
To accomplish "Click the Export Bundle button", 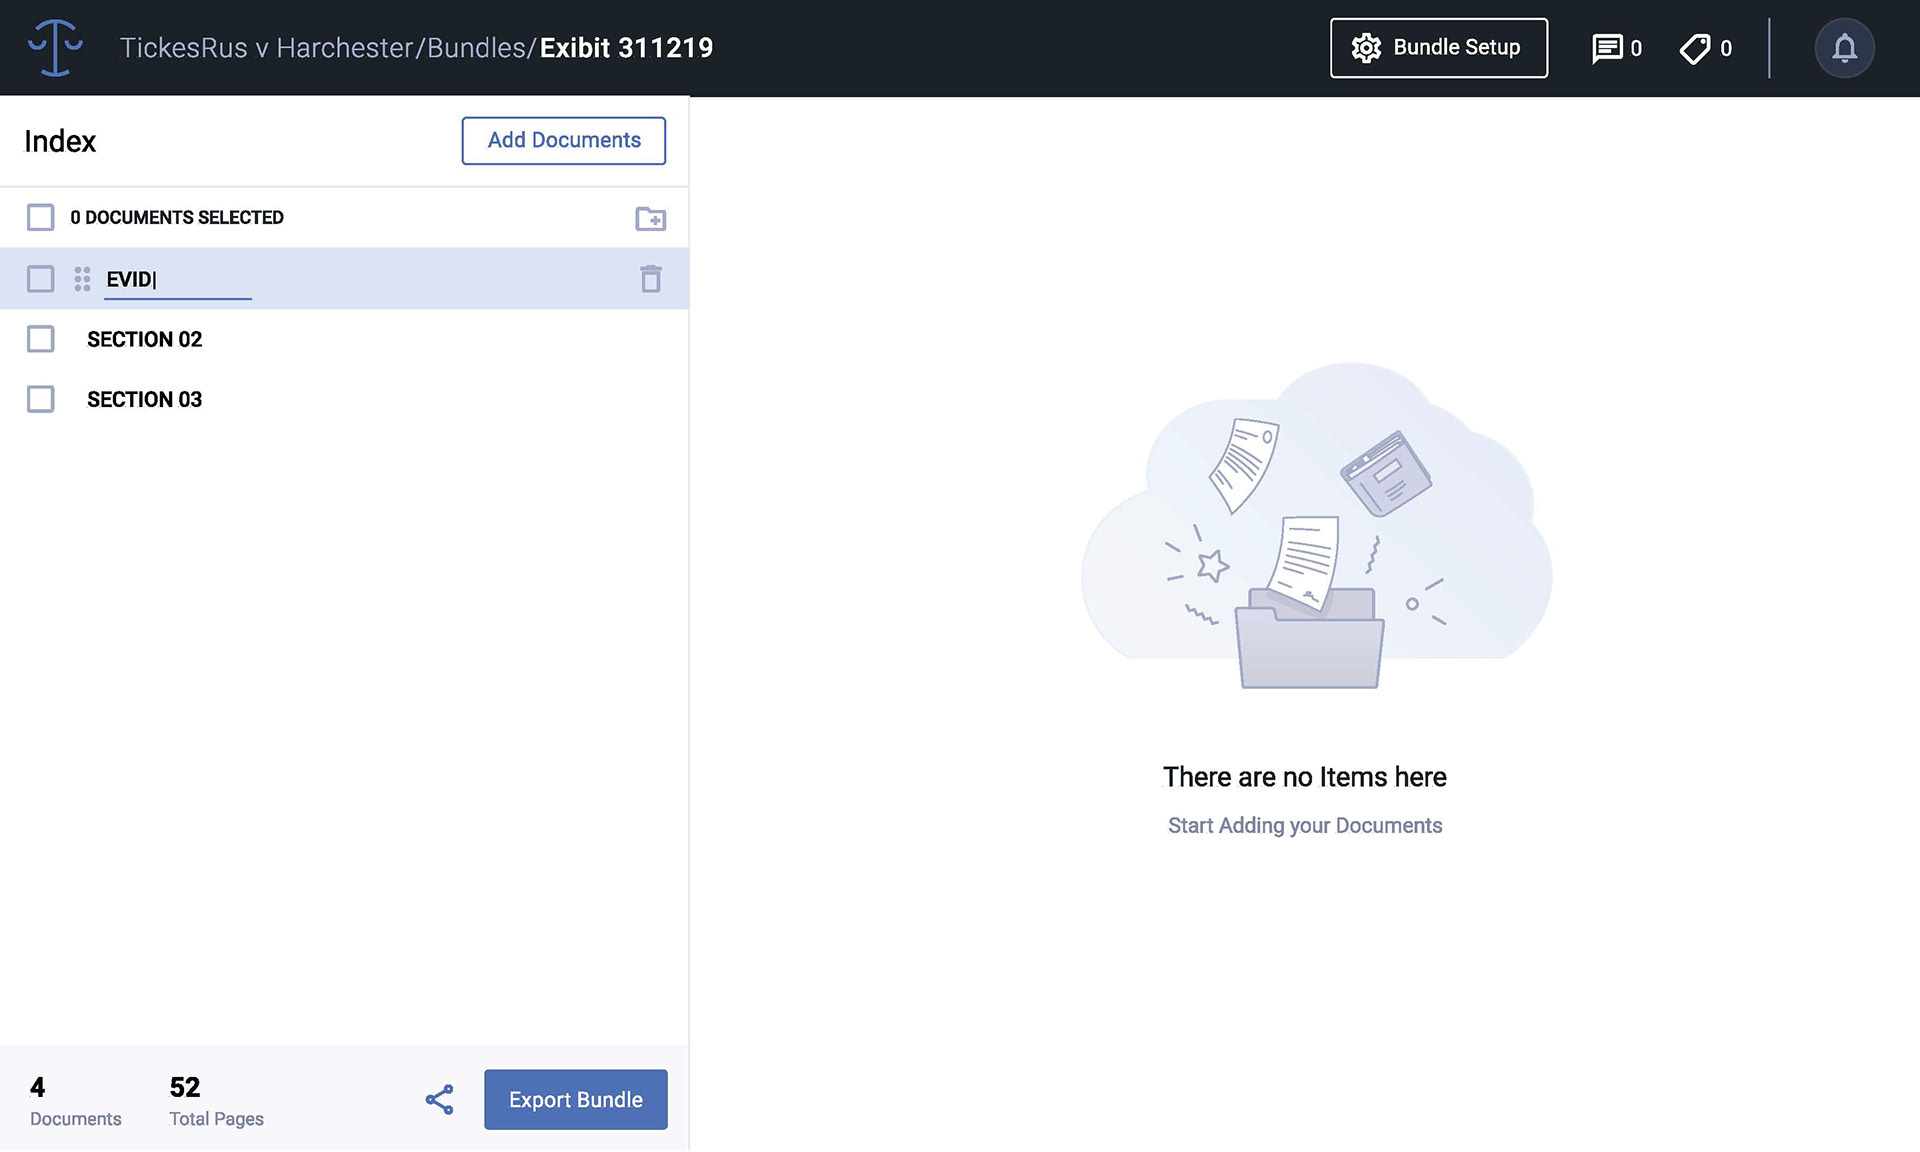I will point(575,1100).
